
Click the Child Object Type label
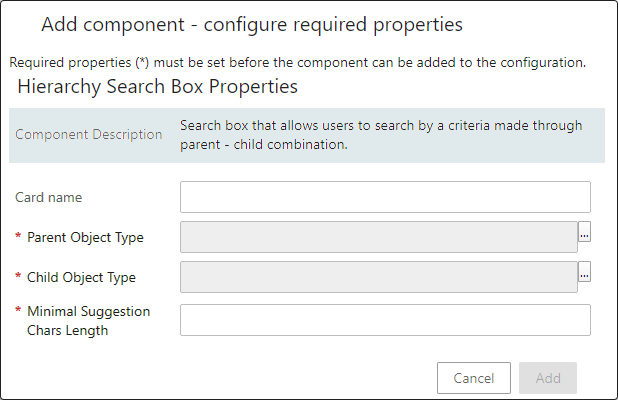pyautogui.click(x=81, y=277)
